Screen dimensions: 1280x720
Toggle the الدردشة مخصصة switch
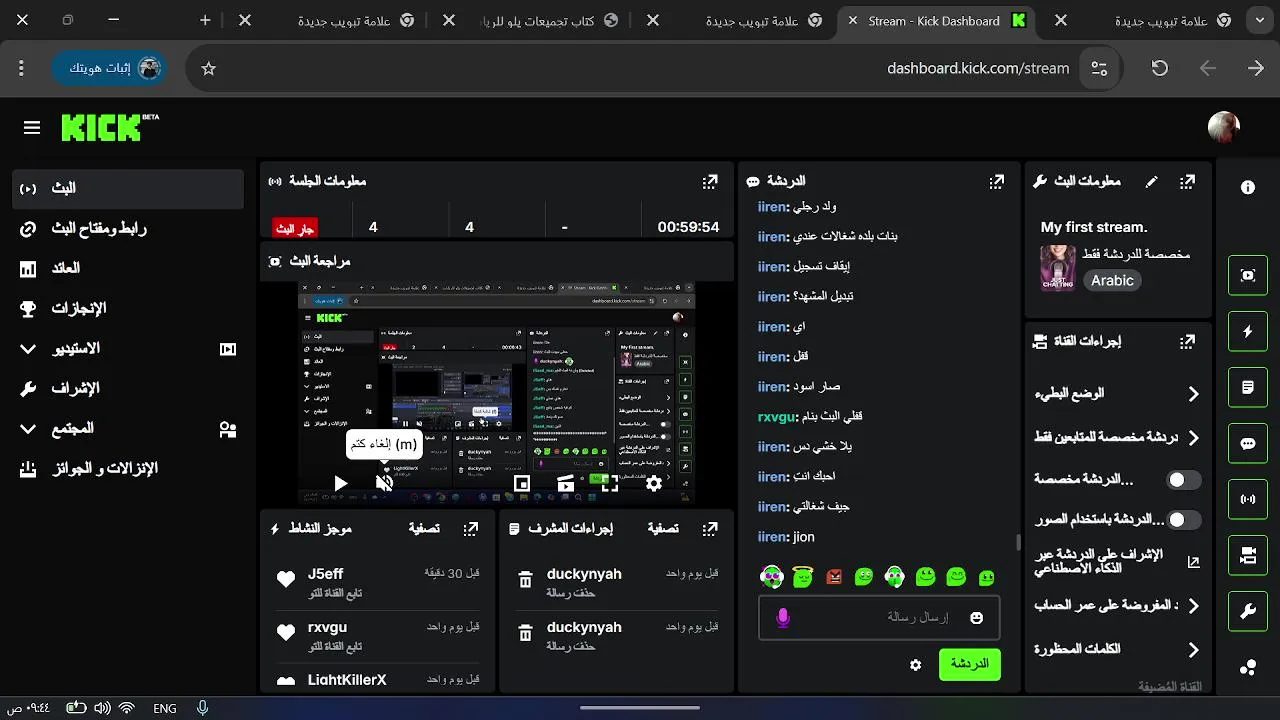pos(1184,480)
